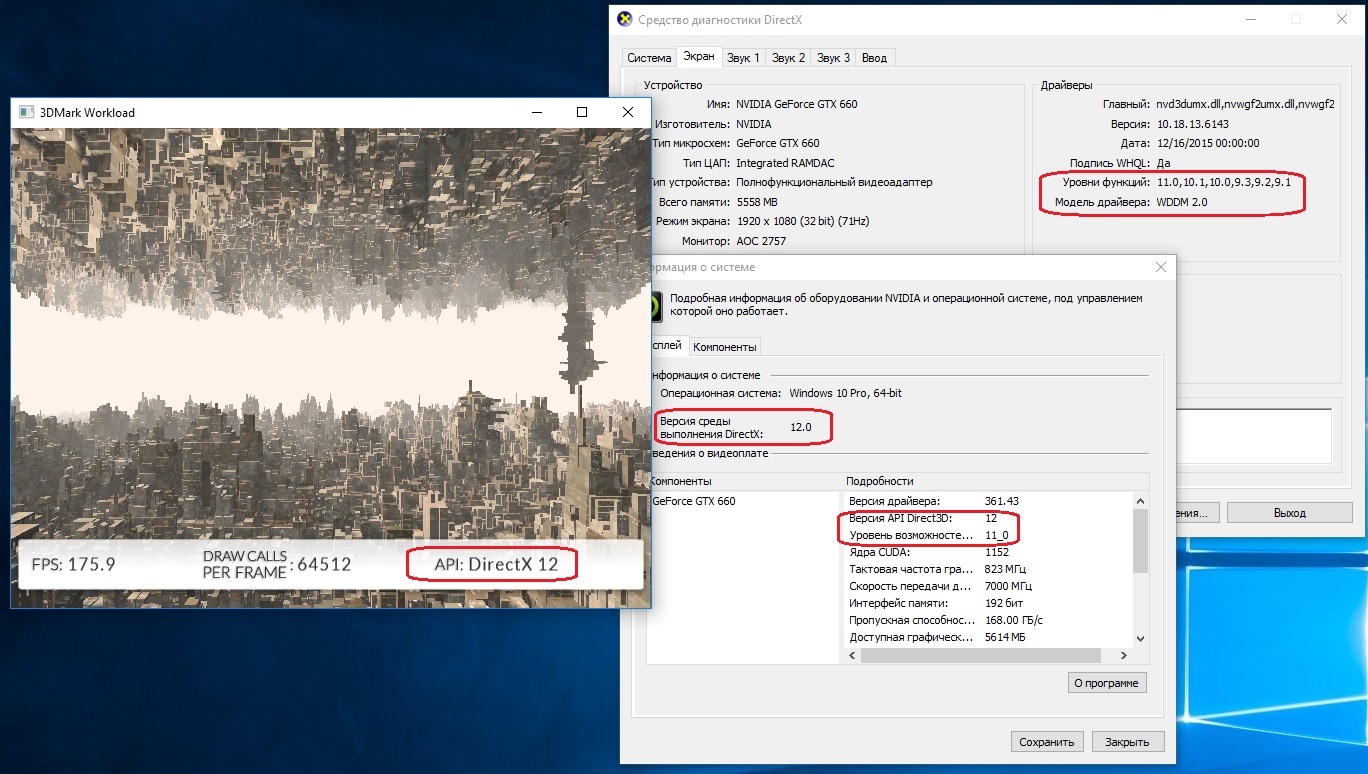
Task: Click the main driver file list nvd3dumx.dll
Action: coord(1246,104)
